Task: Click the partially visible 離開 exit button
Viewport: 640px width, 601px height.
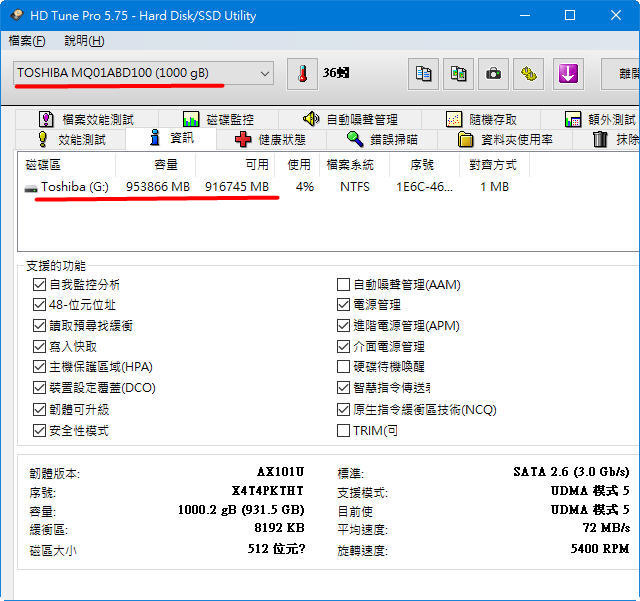Action: pyautogui.click(x=620, y=74)
